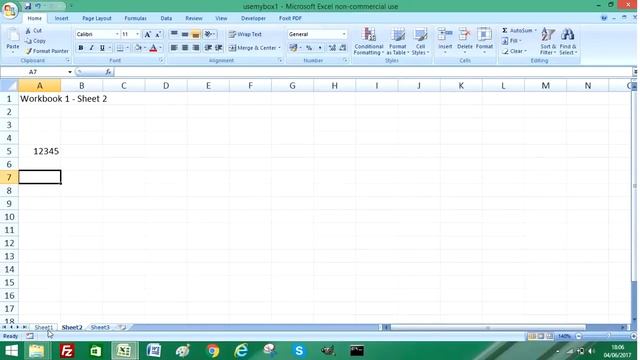Decrease indent icon
Image resolution: width=640 pixels, height=360 pixels.
[208, 48]
